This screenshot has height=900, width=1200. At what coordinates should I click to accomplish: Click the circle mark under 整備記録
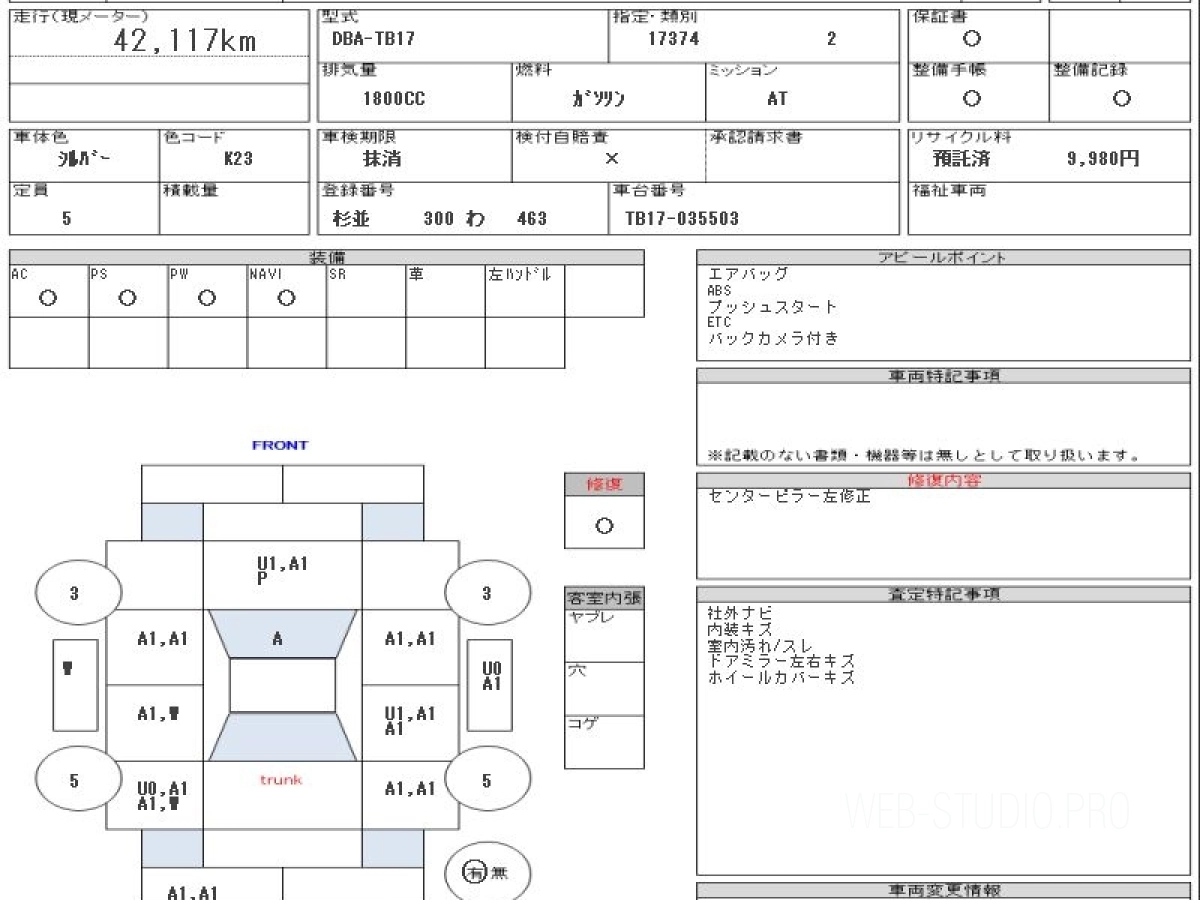(x=1122, y=98)
